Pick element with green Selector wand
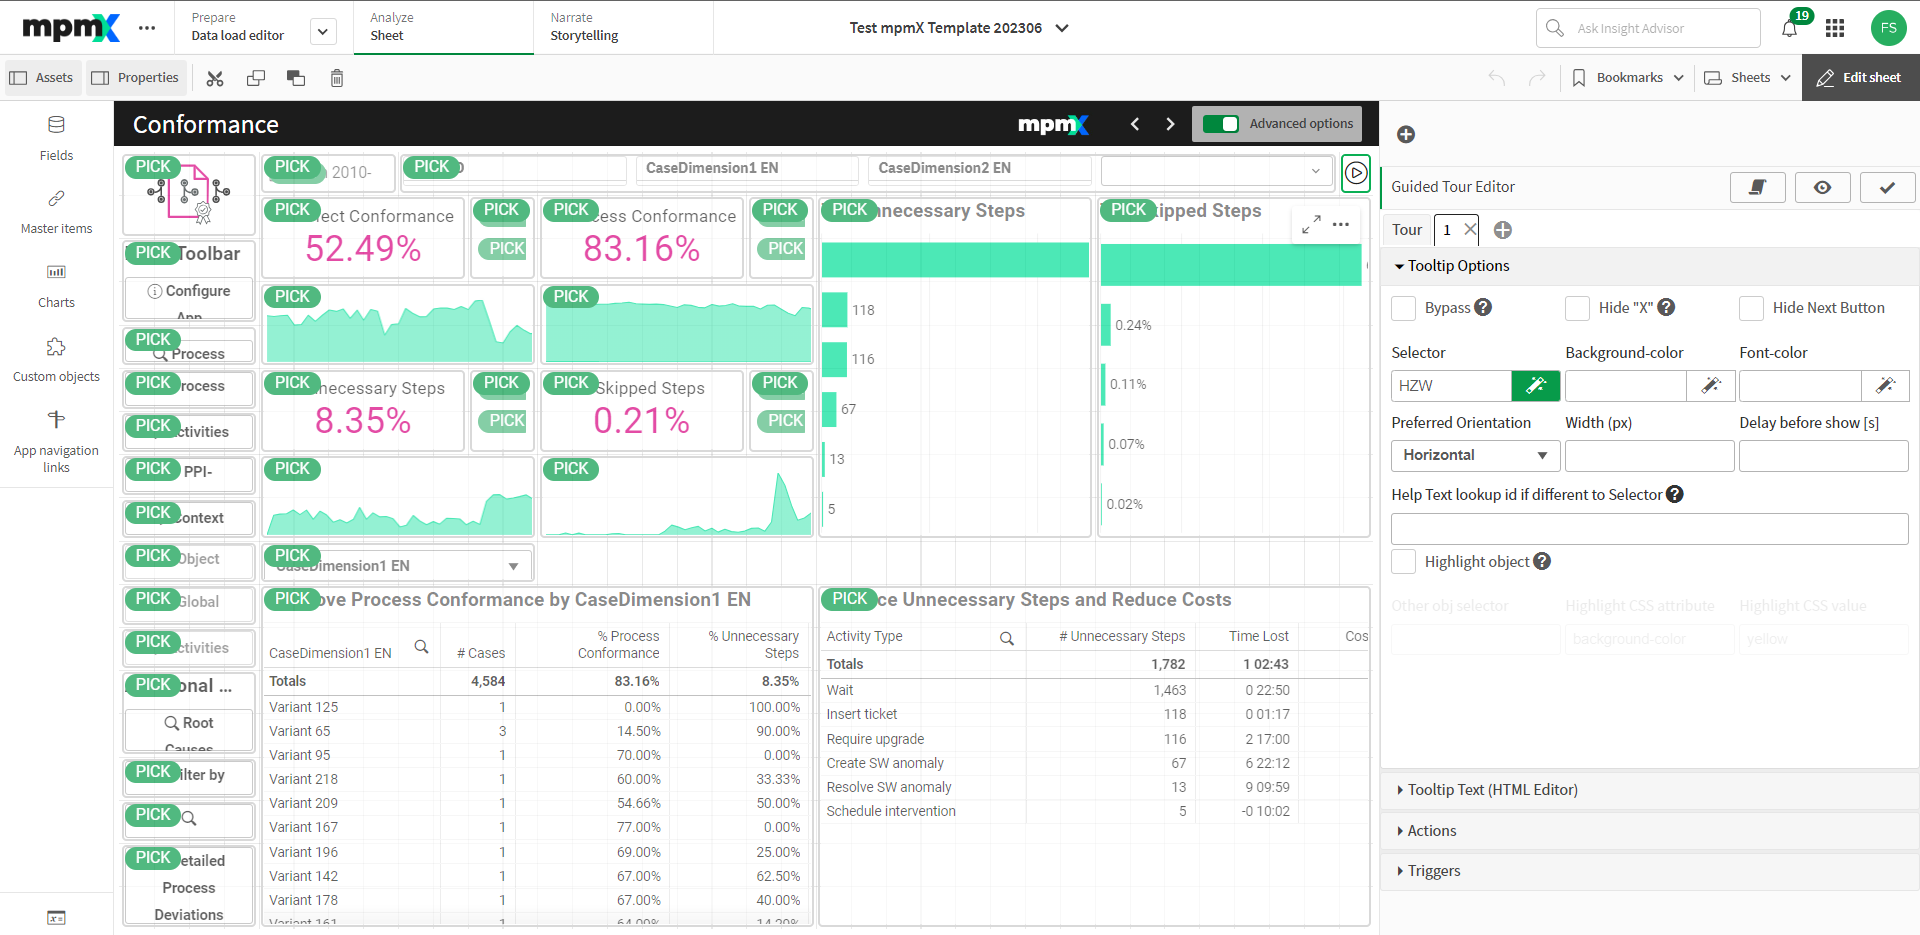1920x935 pixels. [1536, 385]
